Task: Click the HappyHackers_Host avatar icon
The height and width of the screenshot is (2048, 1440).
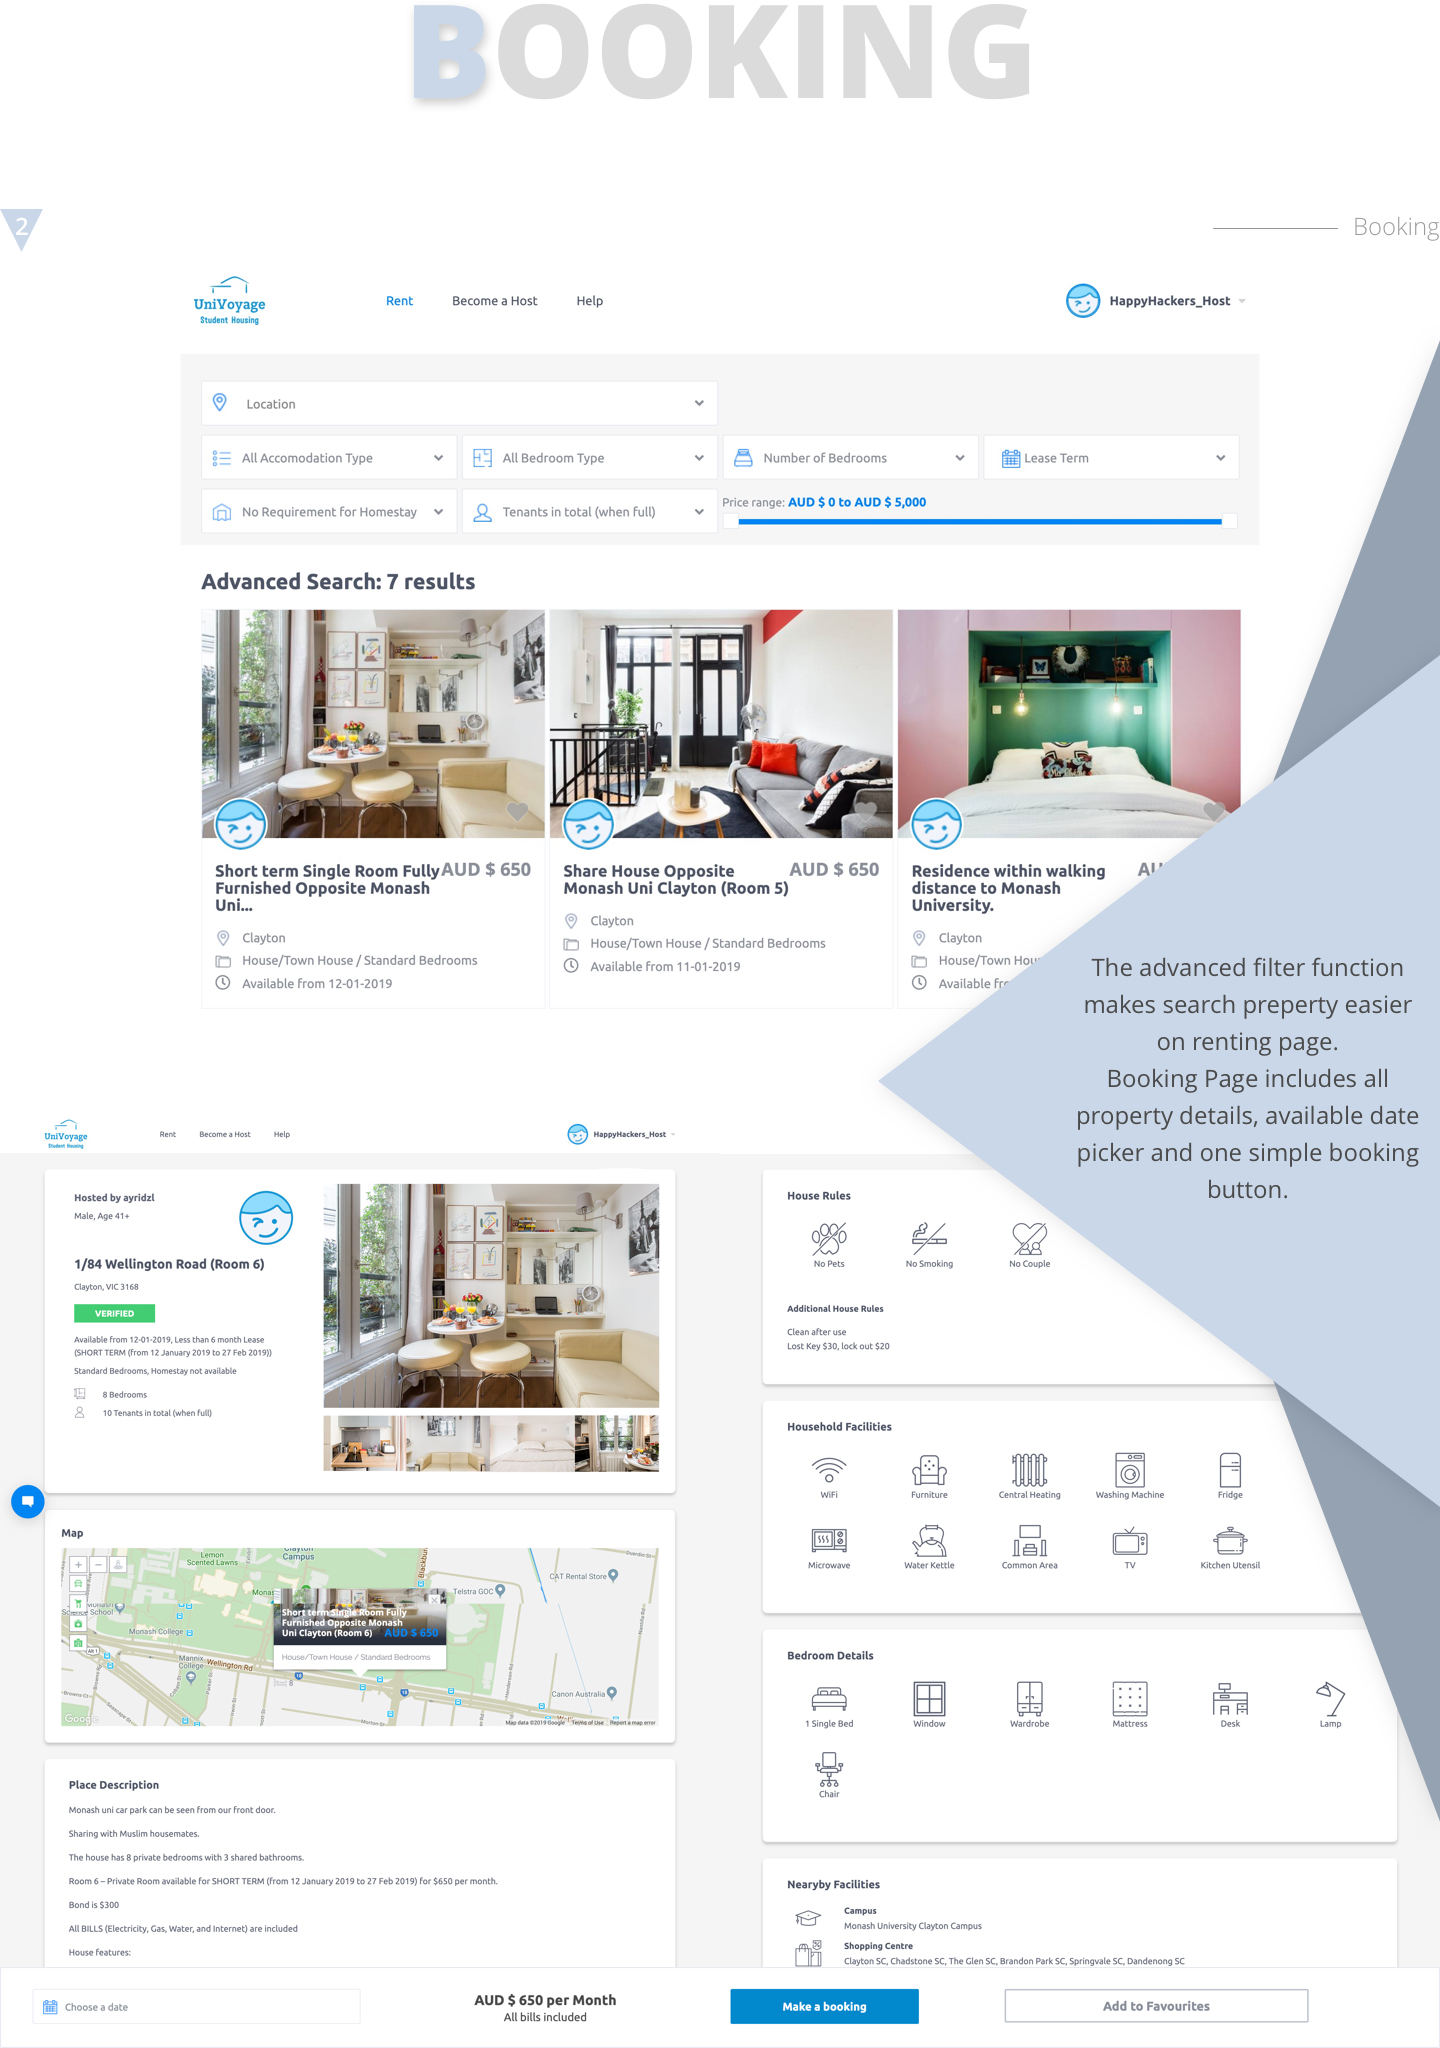Action: point(1082,300)
